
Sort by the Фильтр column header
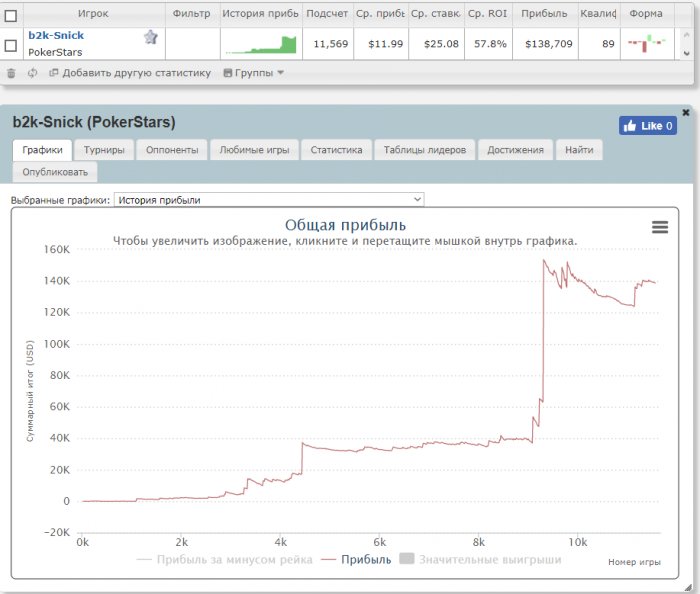pos(192,14)
